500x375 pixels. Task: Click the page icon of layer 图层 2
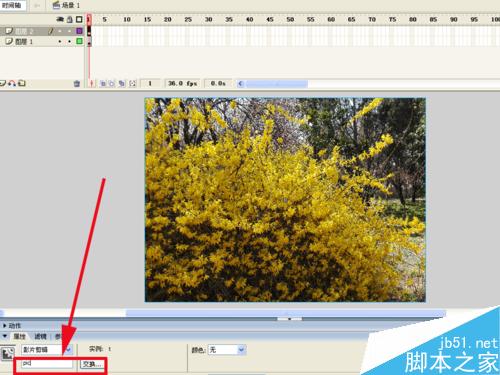pyautogui.click(x=9, y=31)
